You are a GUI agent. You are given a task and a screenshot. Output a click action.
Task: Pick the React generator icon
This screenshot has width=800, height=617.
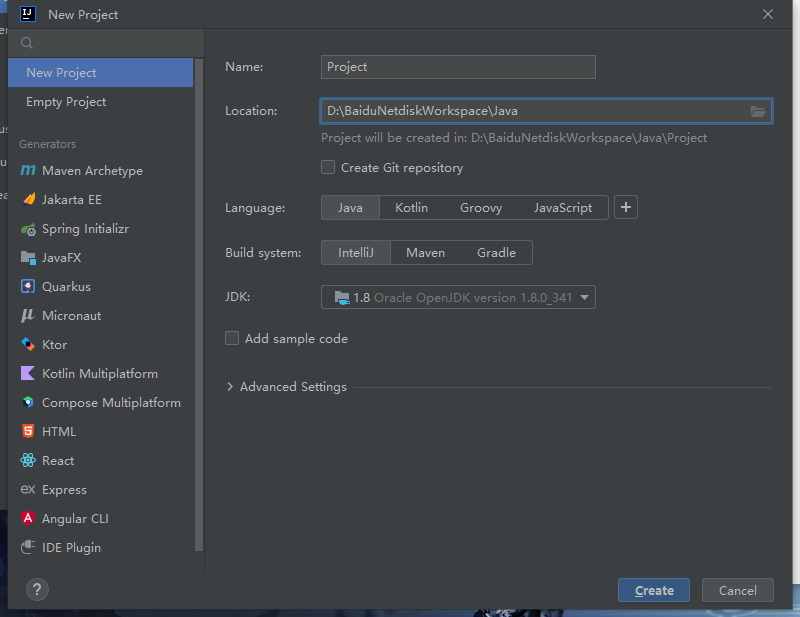[28, 461]
